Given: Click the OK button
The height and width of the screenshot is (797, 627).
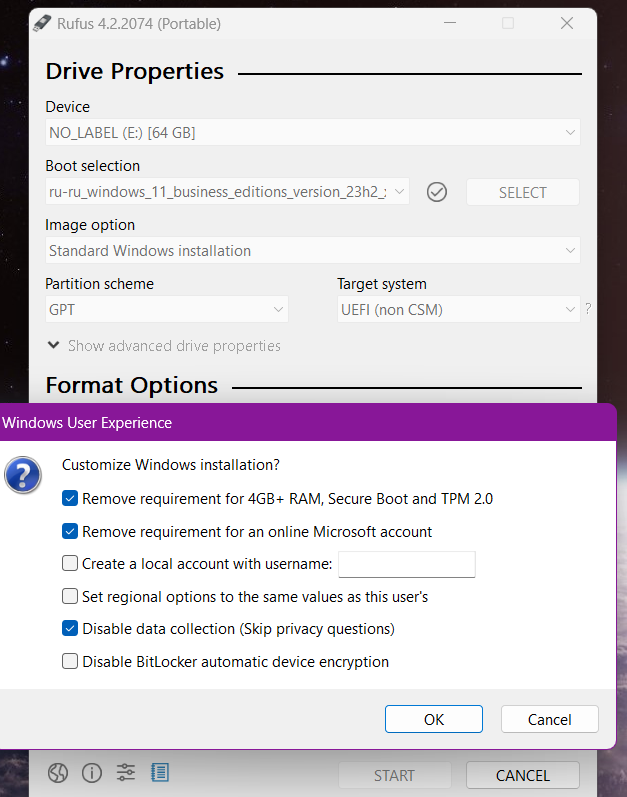Looking at the screenshot, I should (433, 719).
